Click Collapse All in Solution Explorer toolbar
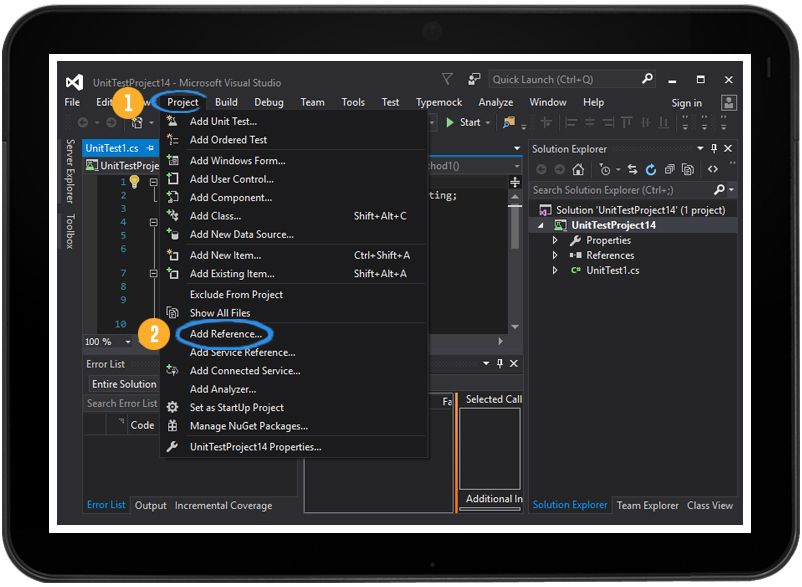This screenshot has height=587, width=802. [670, 169]
